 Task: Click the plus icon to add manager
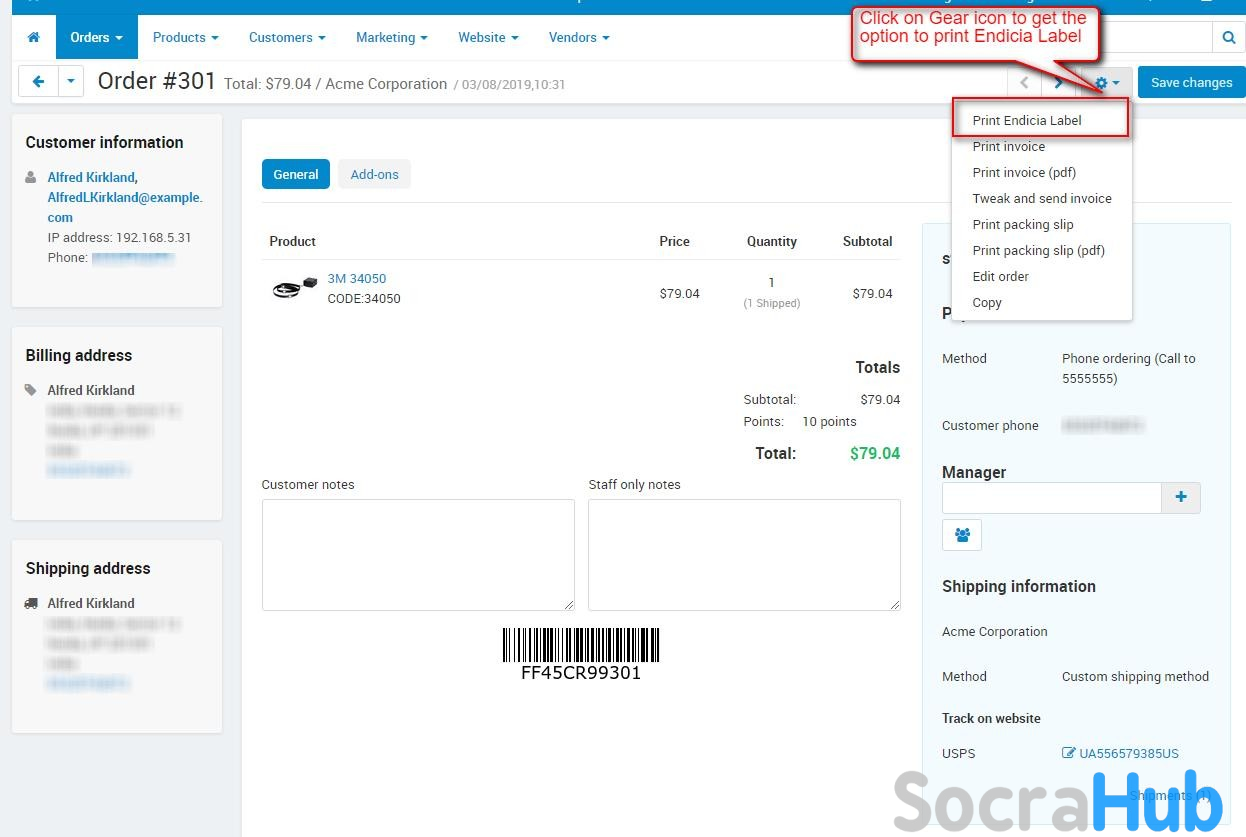(x=1180, y=497)
